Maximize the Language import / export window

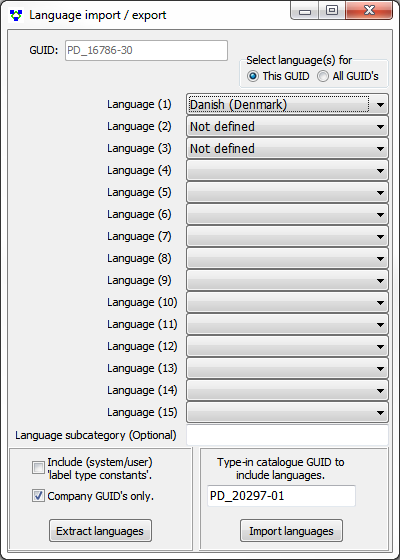(332, 10)
